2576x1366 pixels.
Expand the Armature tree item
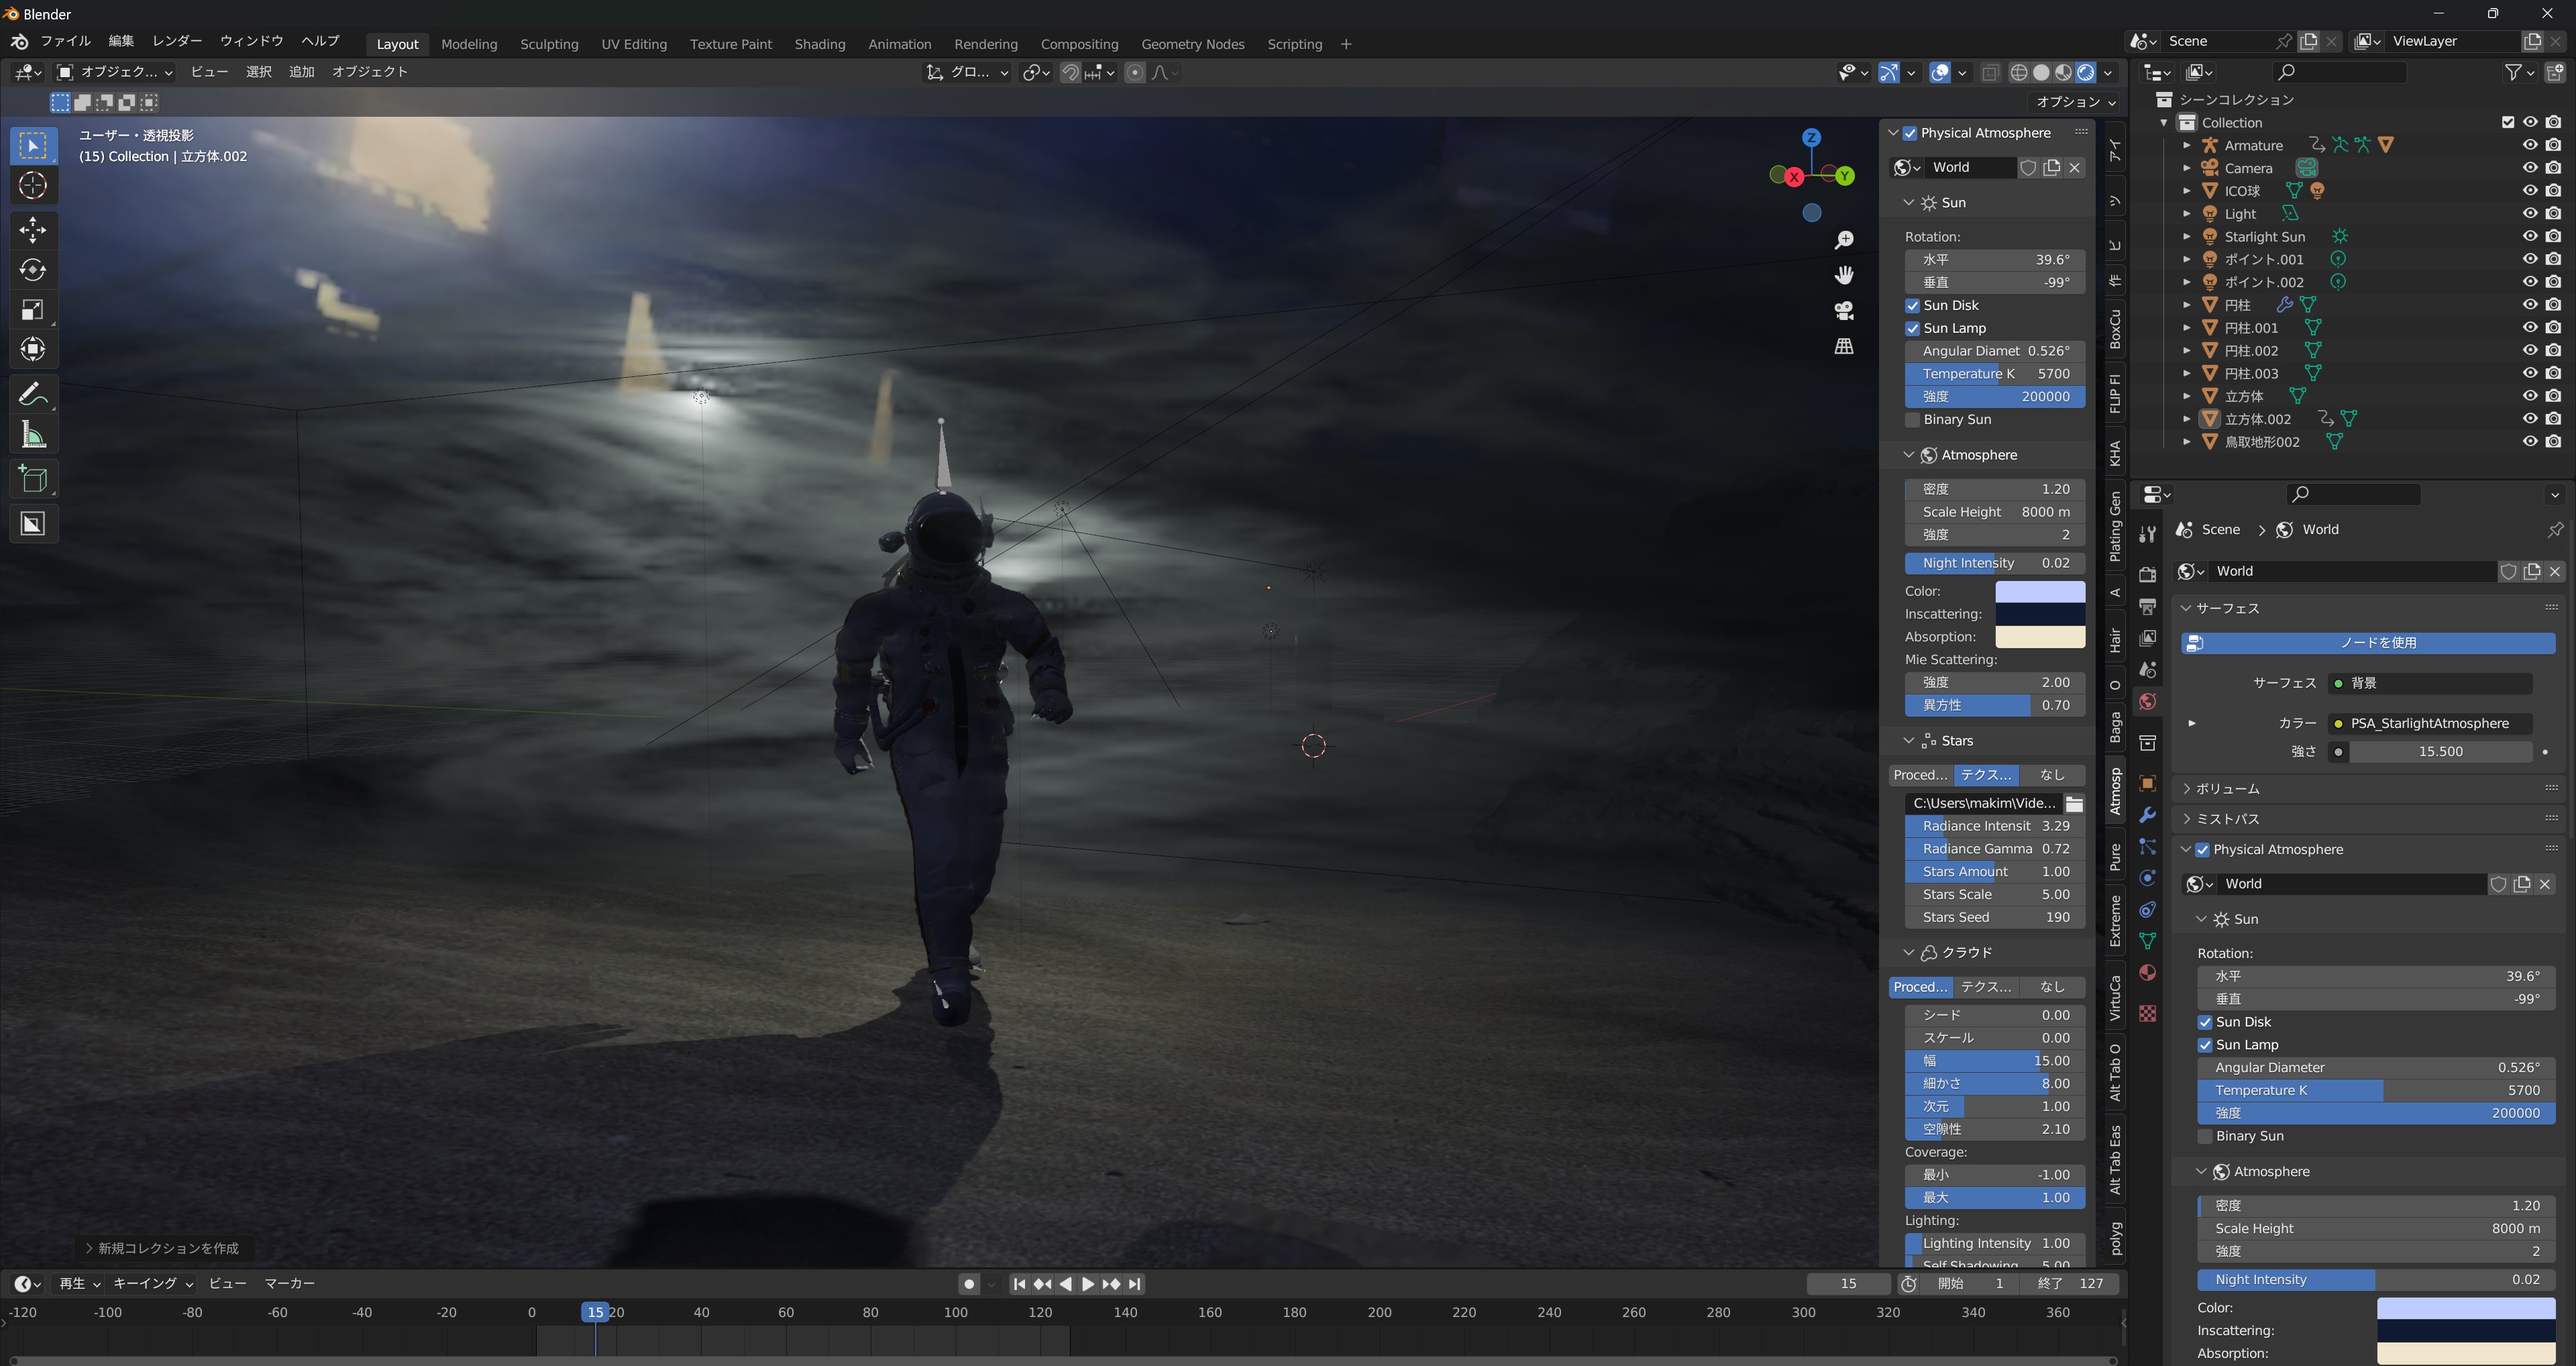point(2186,146)
